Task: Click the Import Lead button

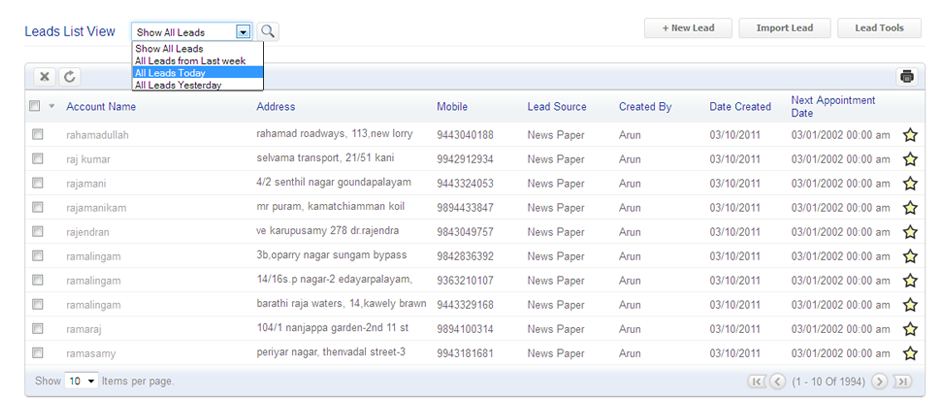Action: (784, 28)
